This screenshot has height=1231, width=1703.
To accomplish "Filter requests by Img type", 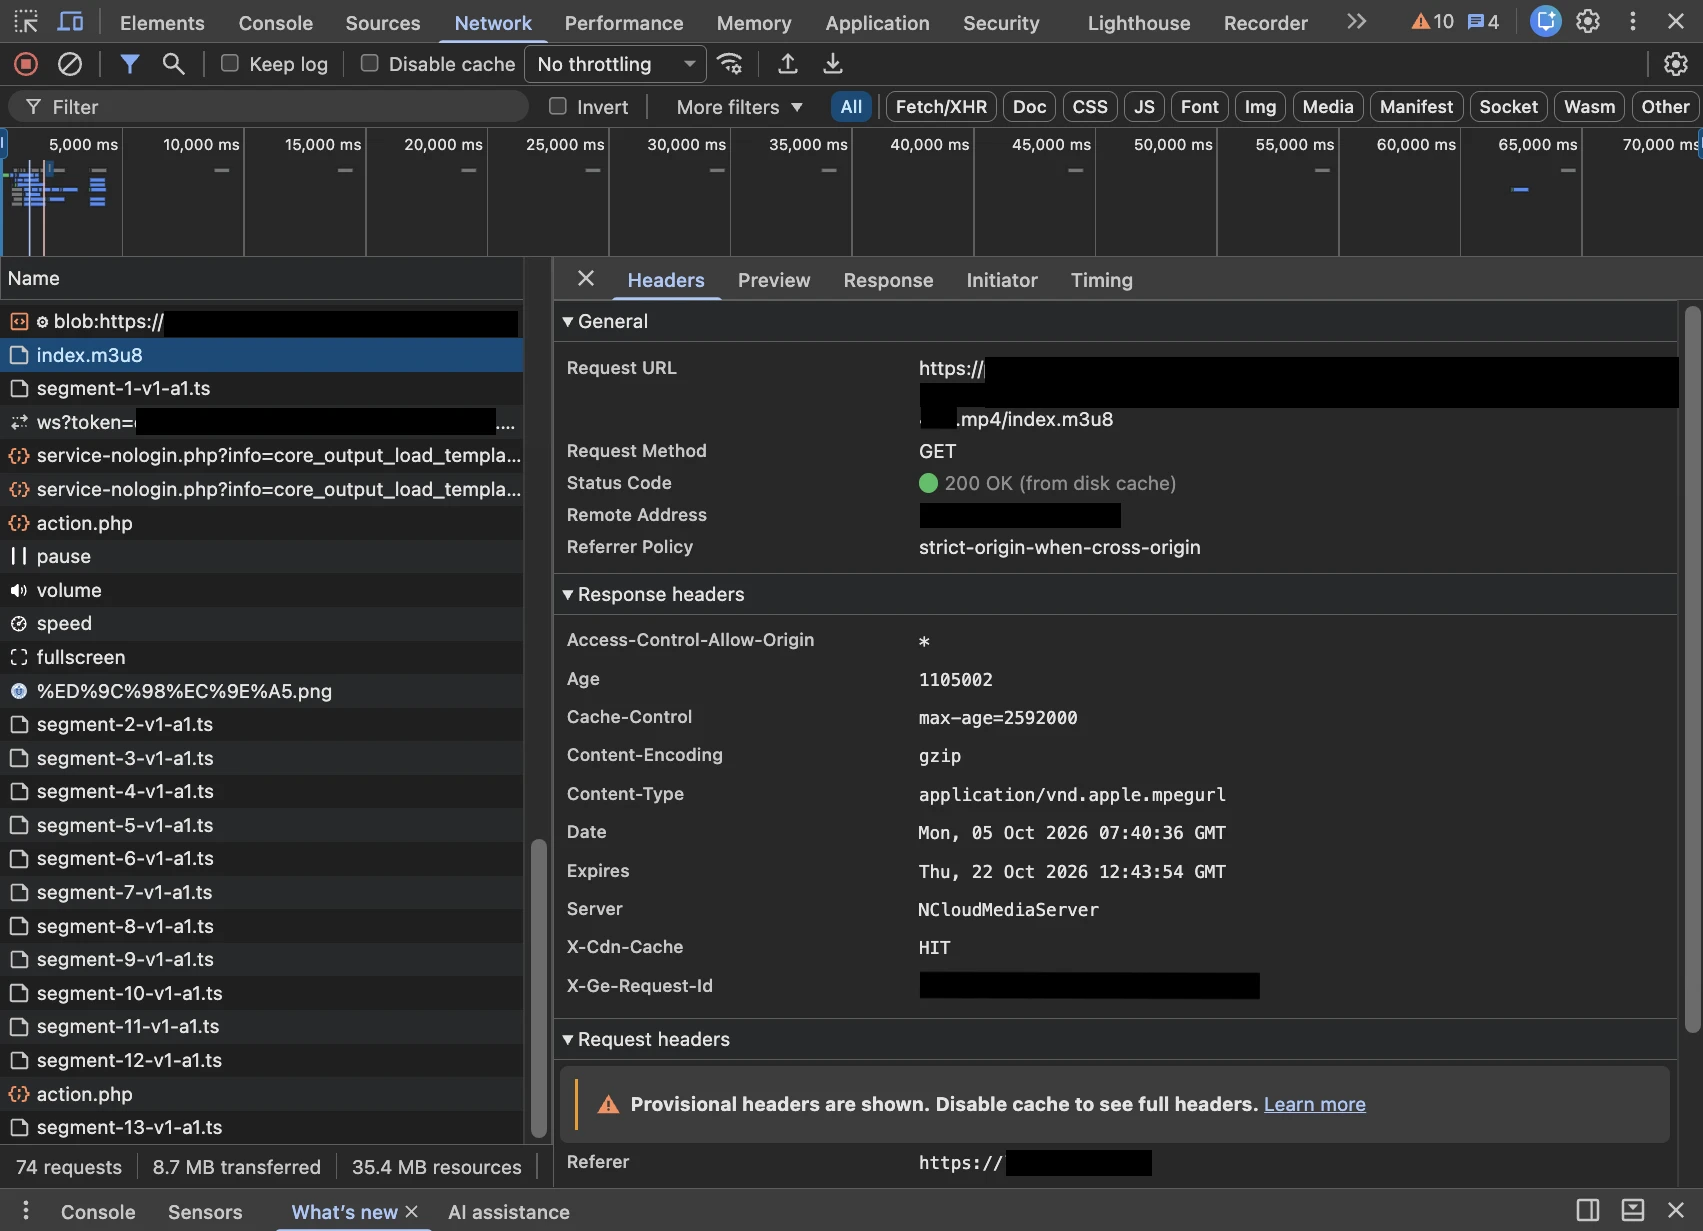I will pos(1260,106).
